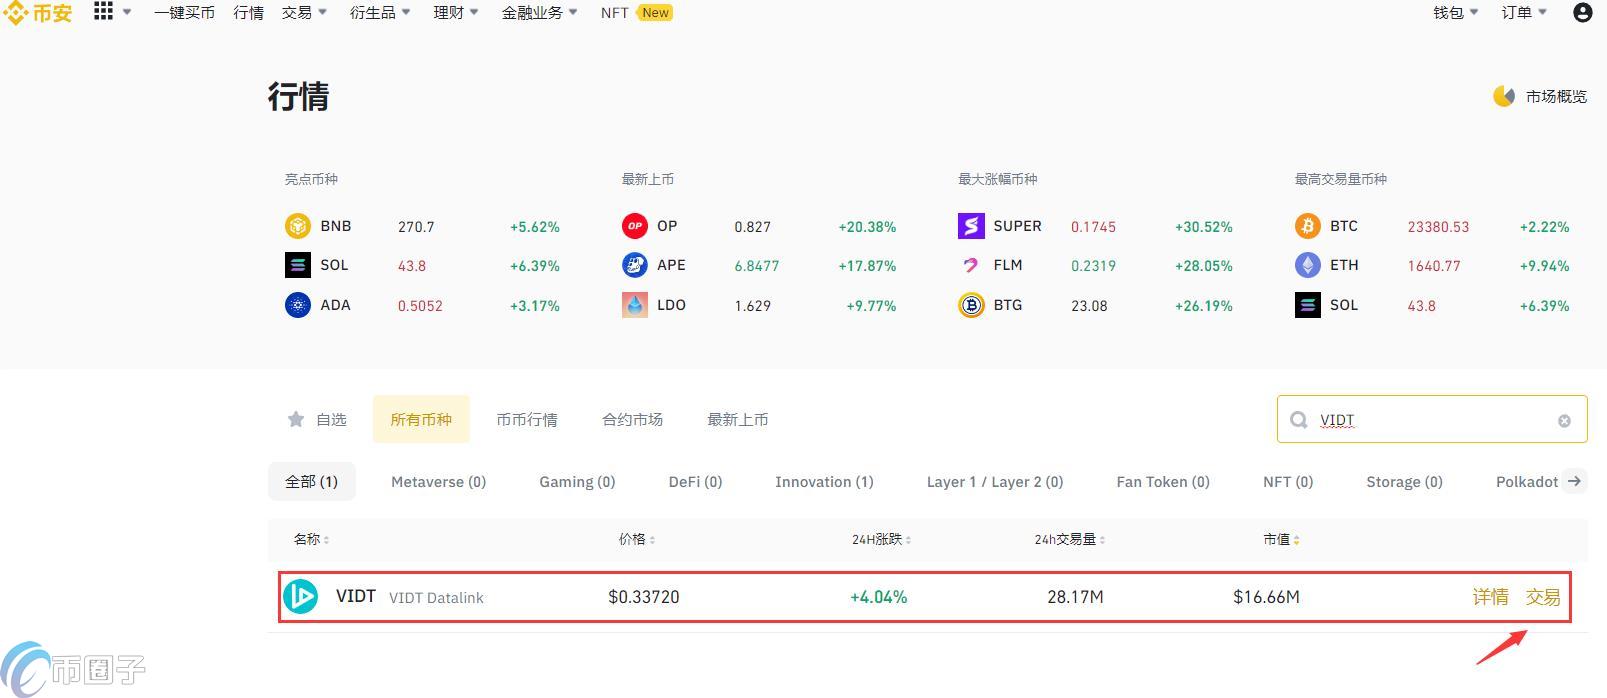Click the FLM coin icon
Screen dimensions: 1607x698
click(971, 265)
